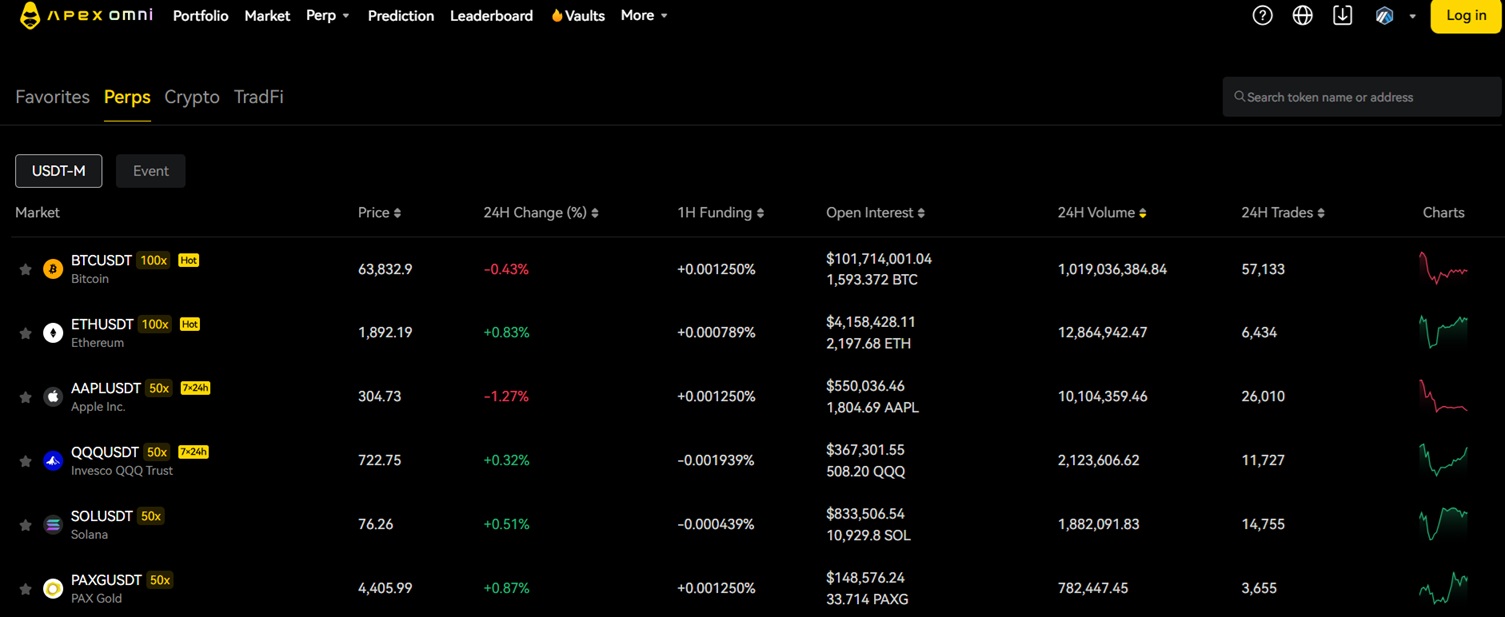1505x617 pixels.
Task: Open the AAPLUSDT mini chart
Action: pyautogui.click(x=1443, y=396)
